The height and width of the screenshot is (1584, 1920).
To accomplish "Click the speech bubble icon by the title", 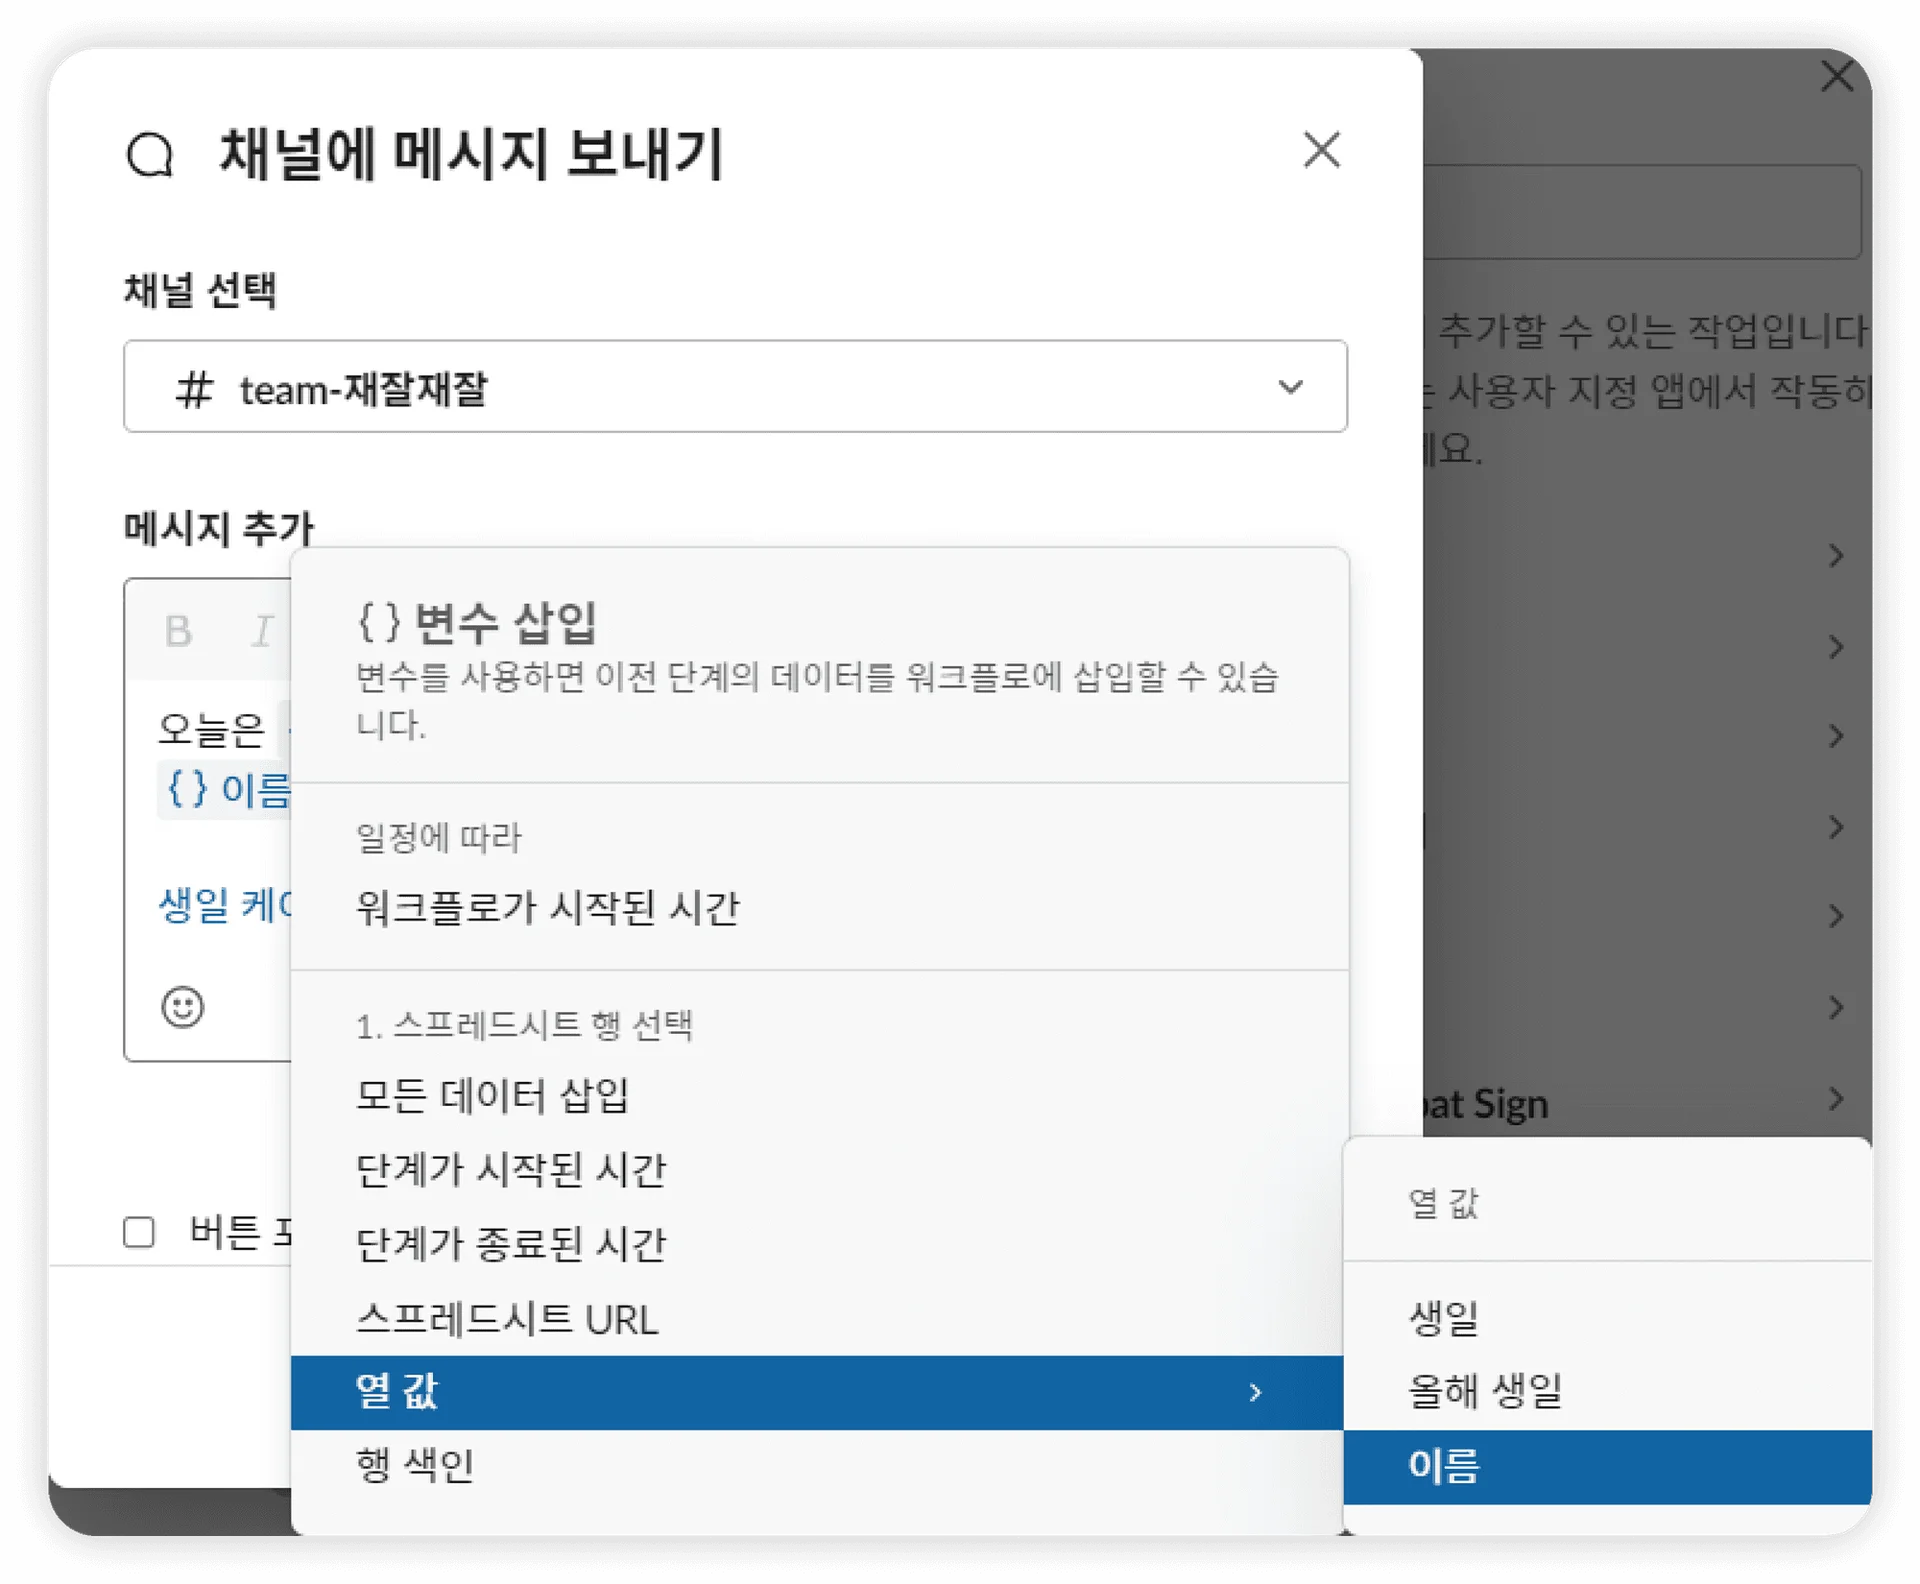I will [150, 155].
